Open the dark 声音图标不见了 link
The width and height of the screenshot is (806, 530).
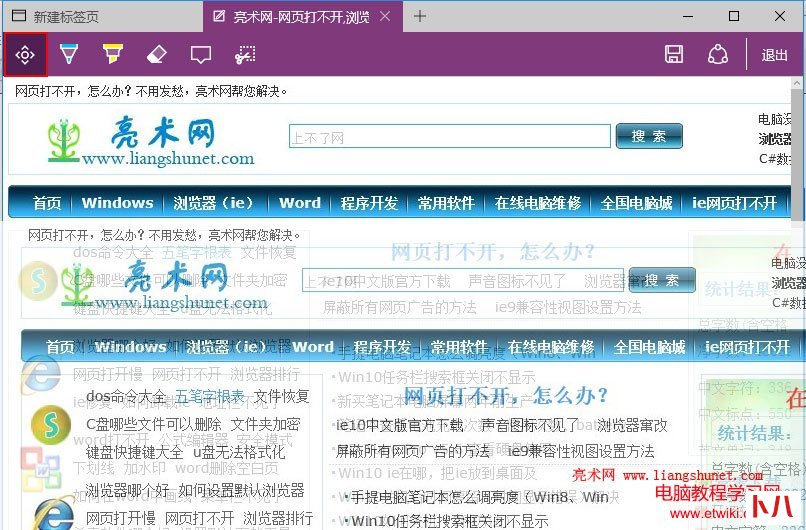point(530,425)
